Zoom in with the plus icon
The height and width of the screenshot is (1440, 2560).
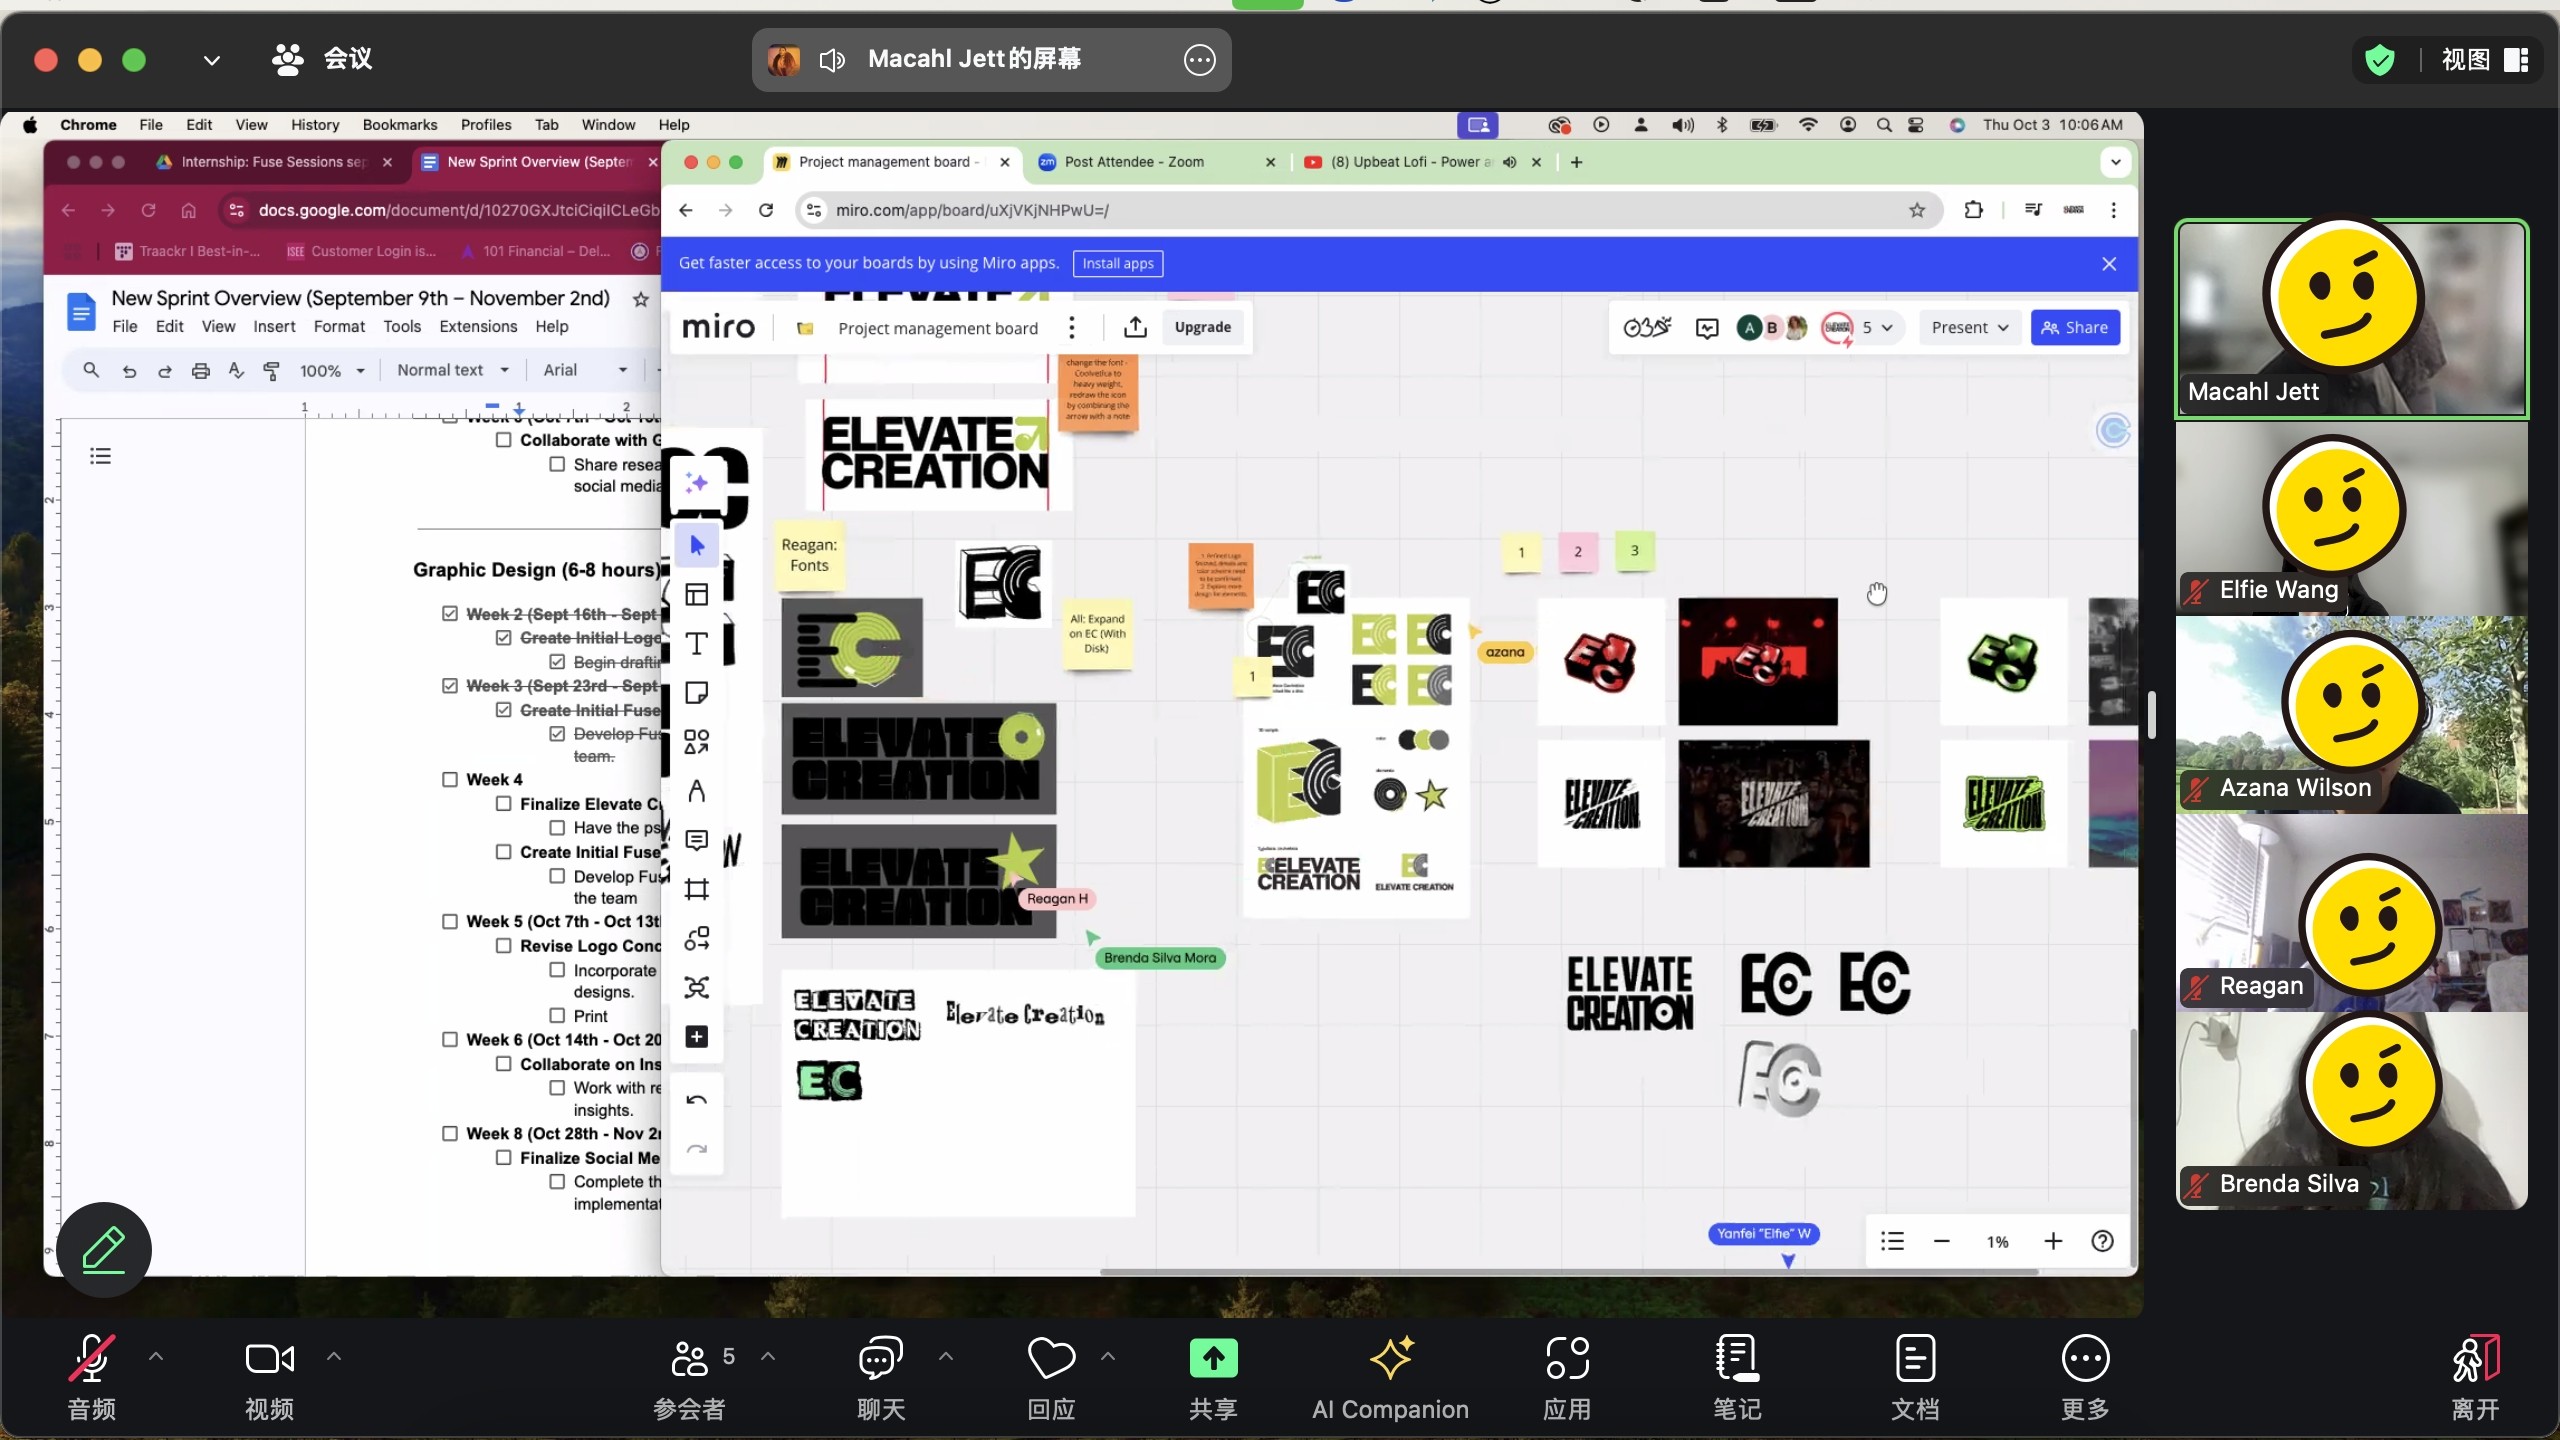click(x=2053, y=1241)
